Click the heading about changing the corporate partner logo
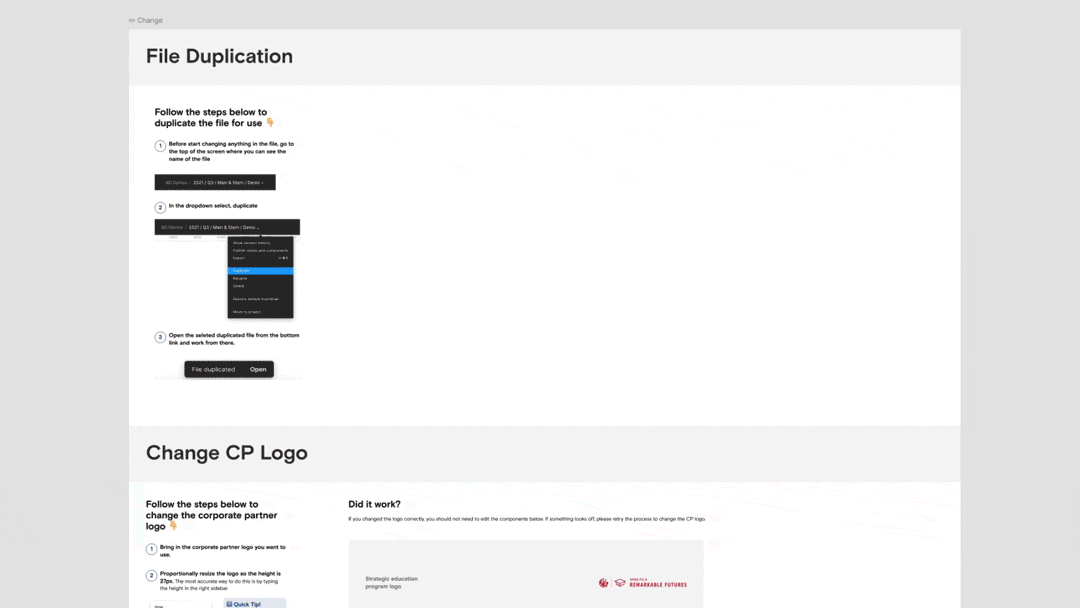Screen dimensions: 1080x608 [x=211, y=515]
